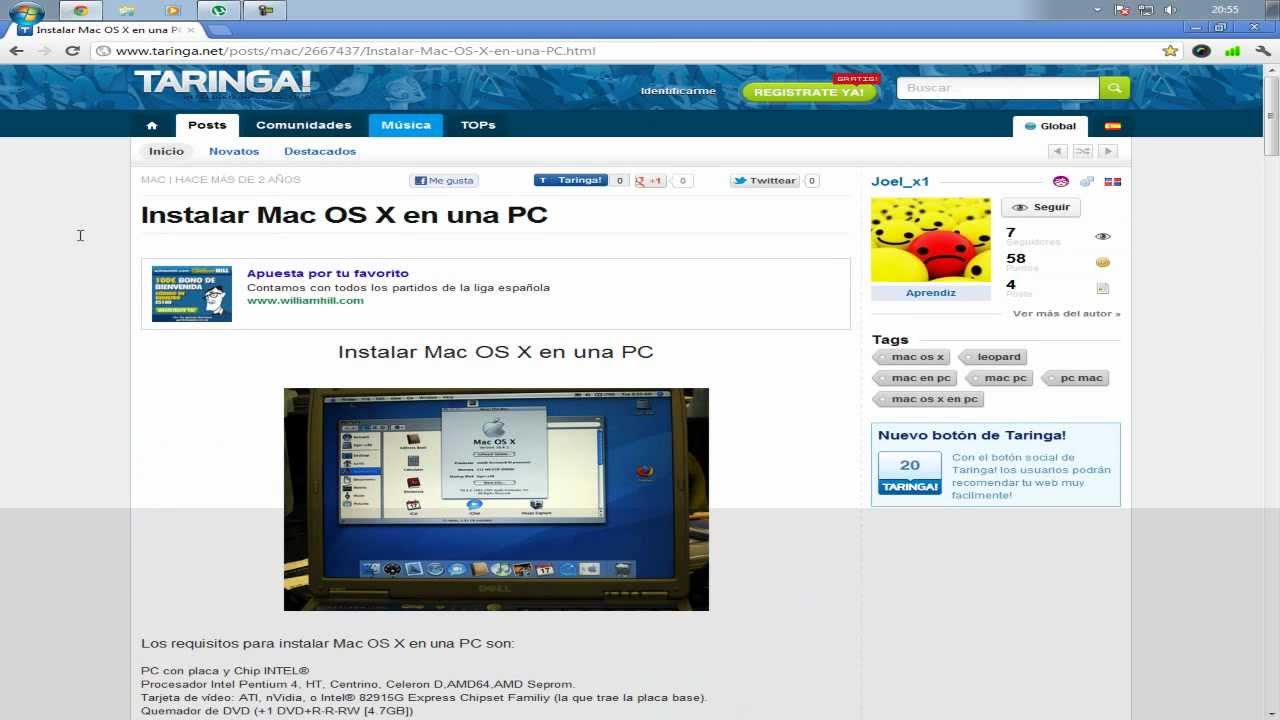Click the Taringa! share button
1280x720 pixels.
(x=571, y=181)
